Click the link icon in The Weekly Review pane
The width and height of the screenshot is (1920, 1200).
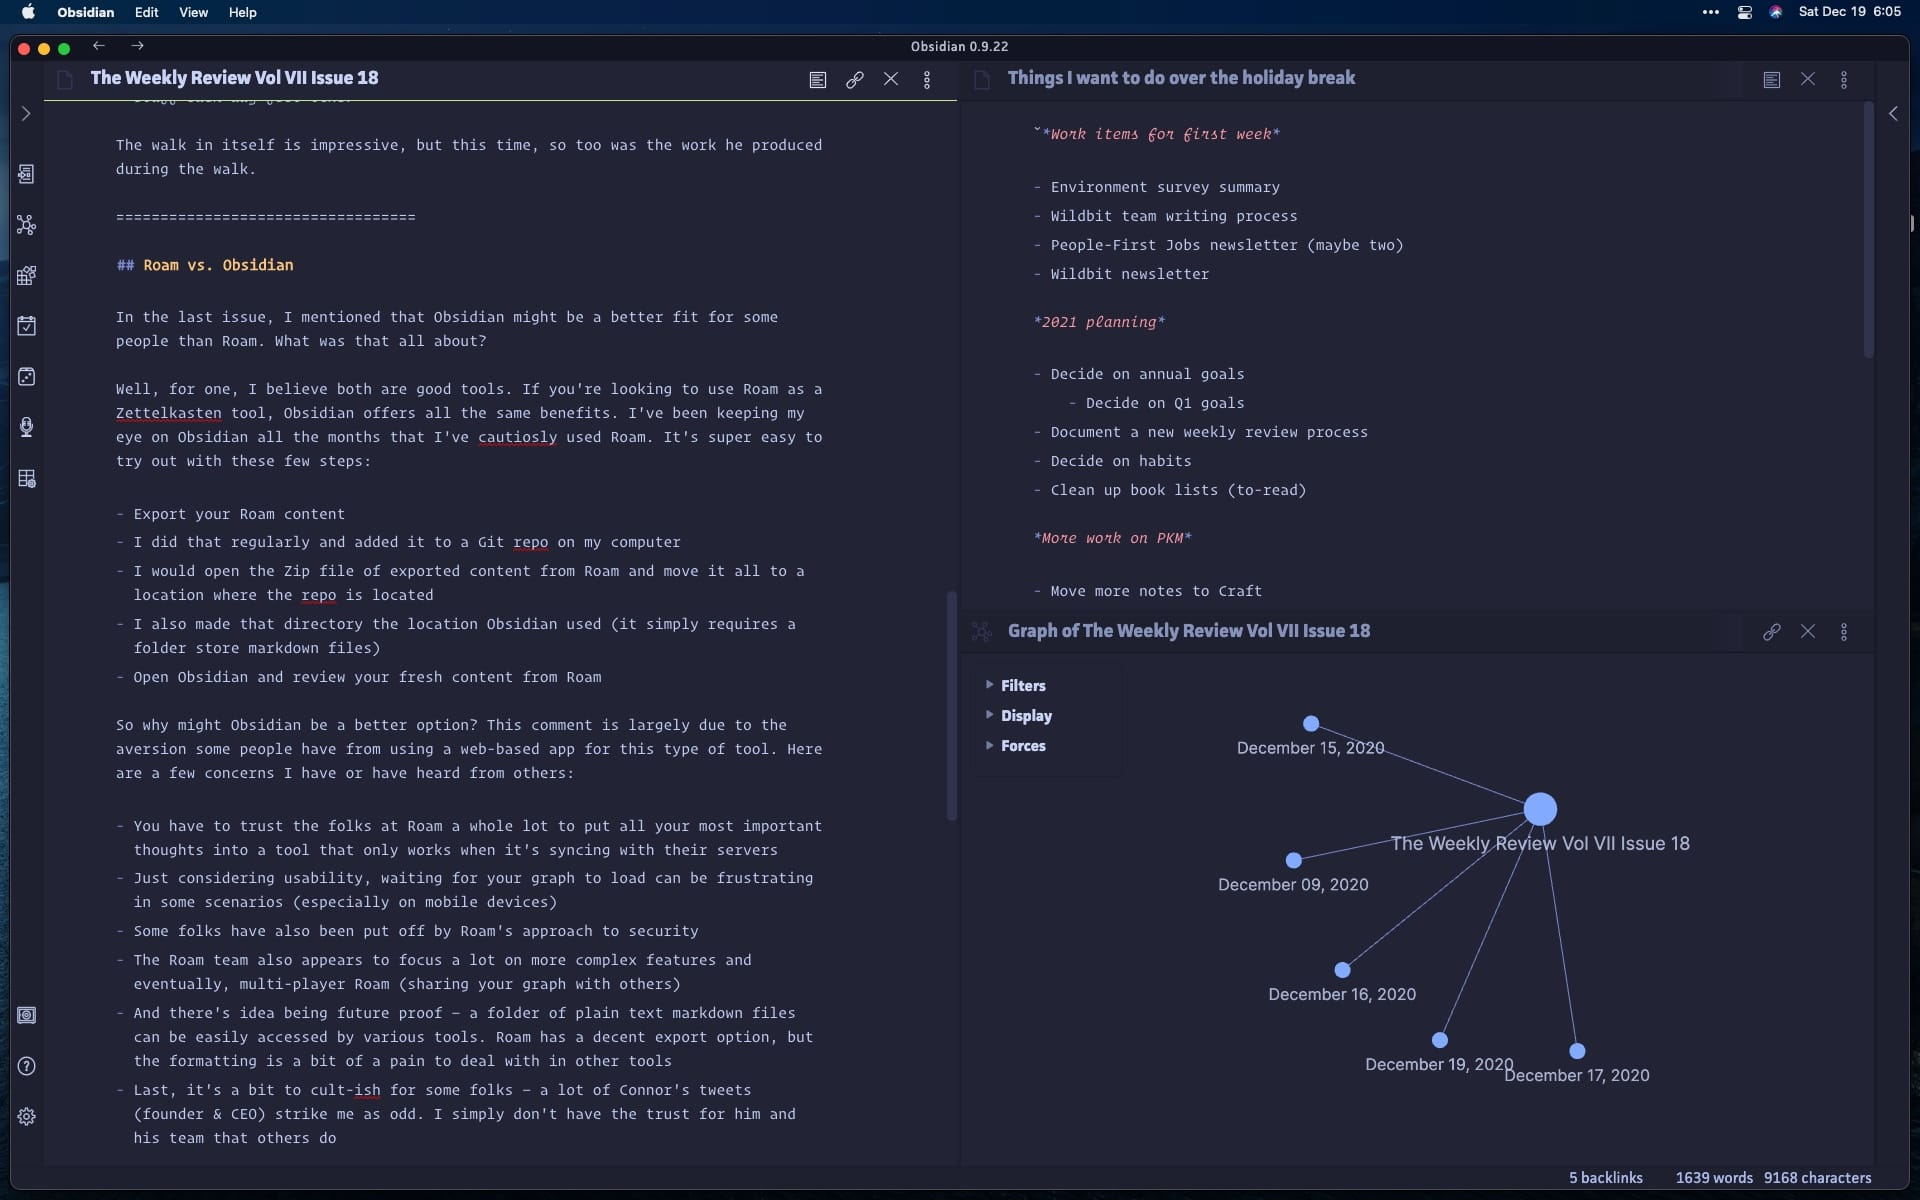(x=855, y=80)
